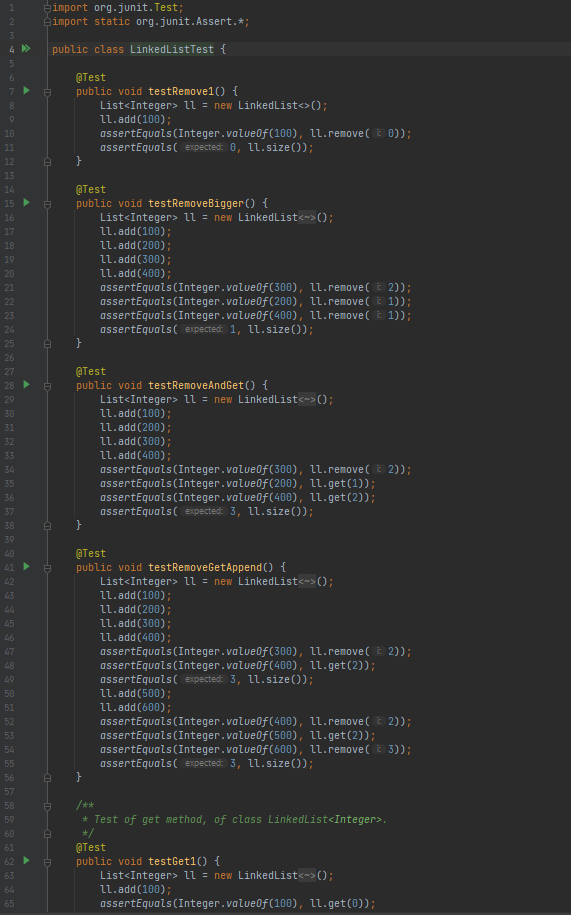Screen dimensions: 571x915
Task: Click the 'expected:' parameter hint on line 49
Action: (x=204, y=680)
